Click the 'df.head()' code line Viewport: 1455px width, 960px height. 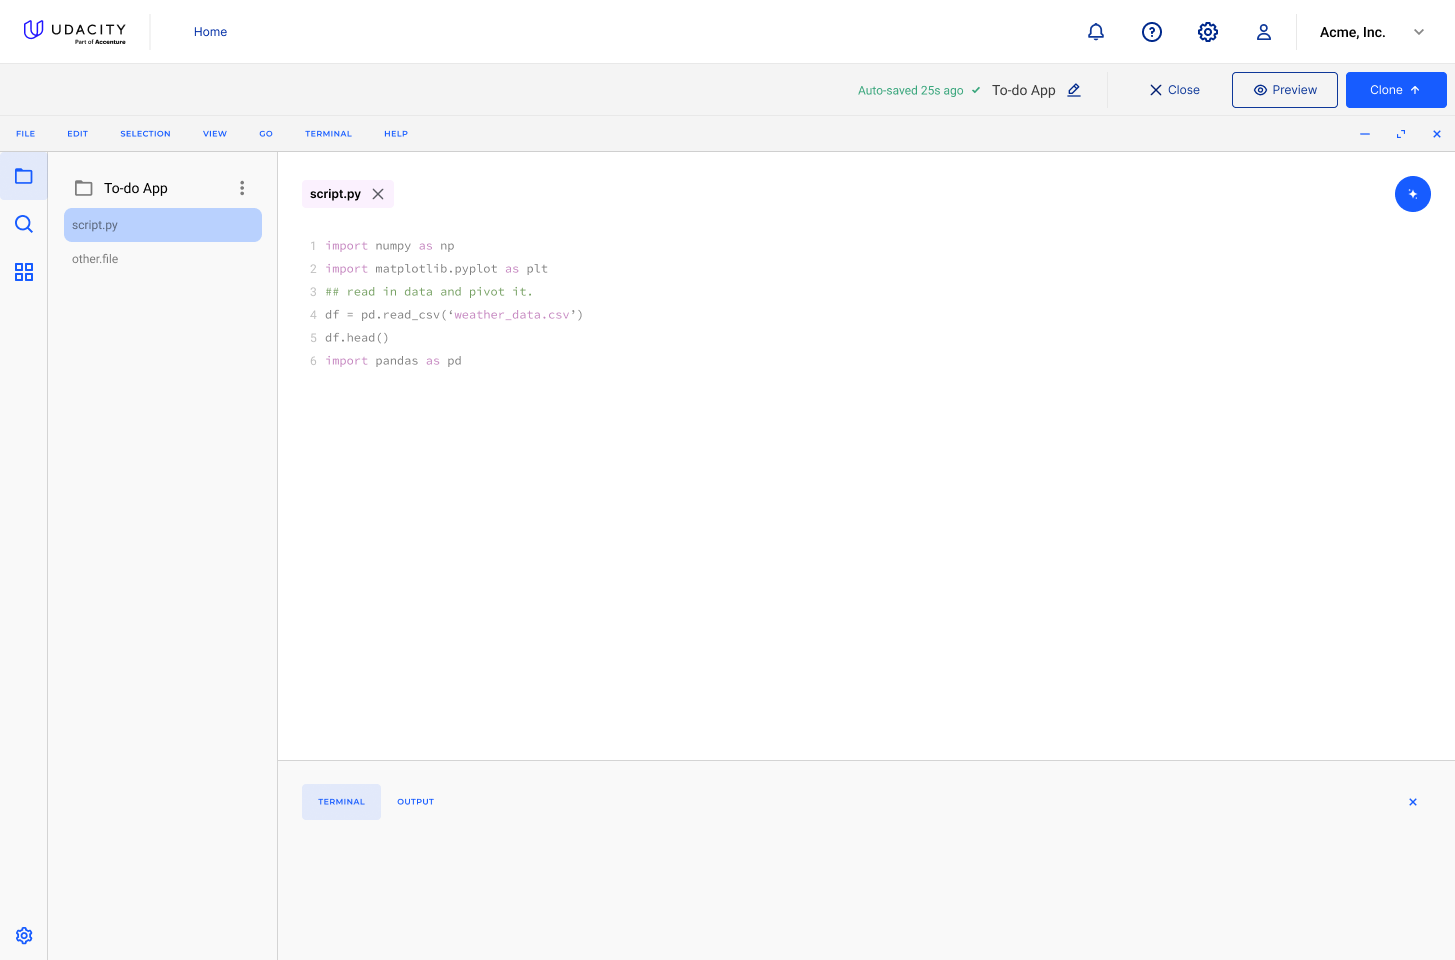coord(357,338)
